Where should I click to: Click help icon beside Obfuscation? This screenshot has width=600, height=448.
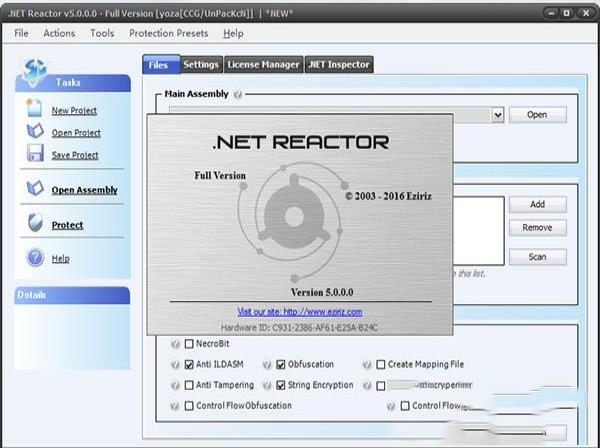pos(267,364)
